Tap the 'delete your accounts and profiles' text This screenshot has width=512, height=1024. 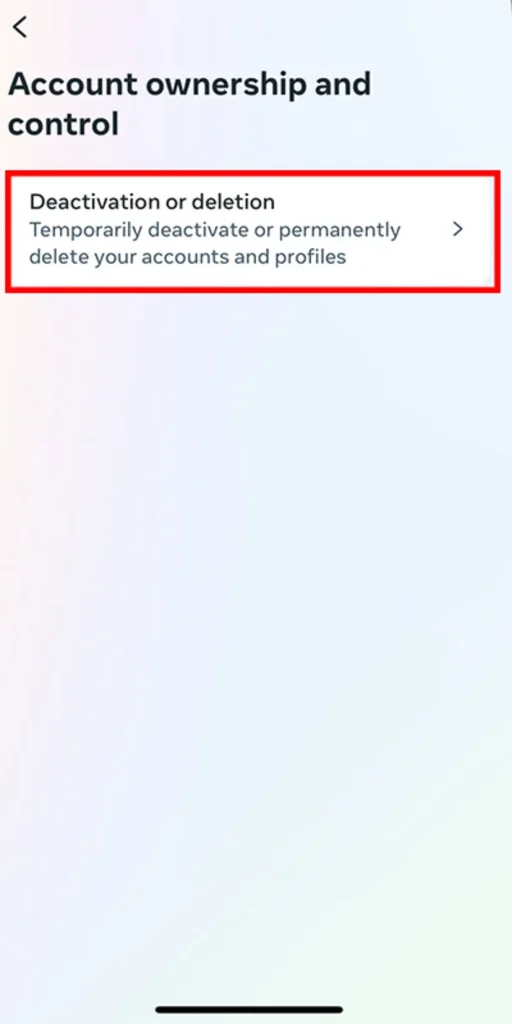click(187, 257)
